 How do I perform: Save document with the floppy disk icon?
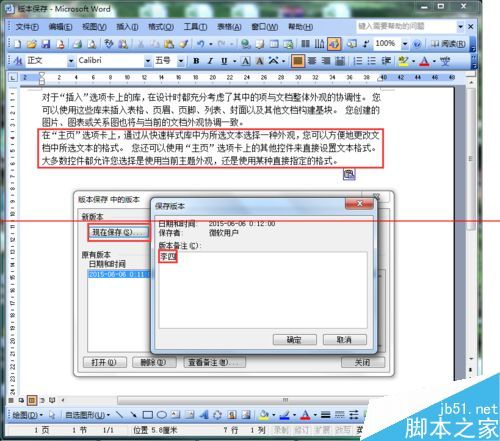coord(46,44)
